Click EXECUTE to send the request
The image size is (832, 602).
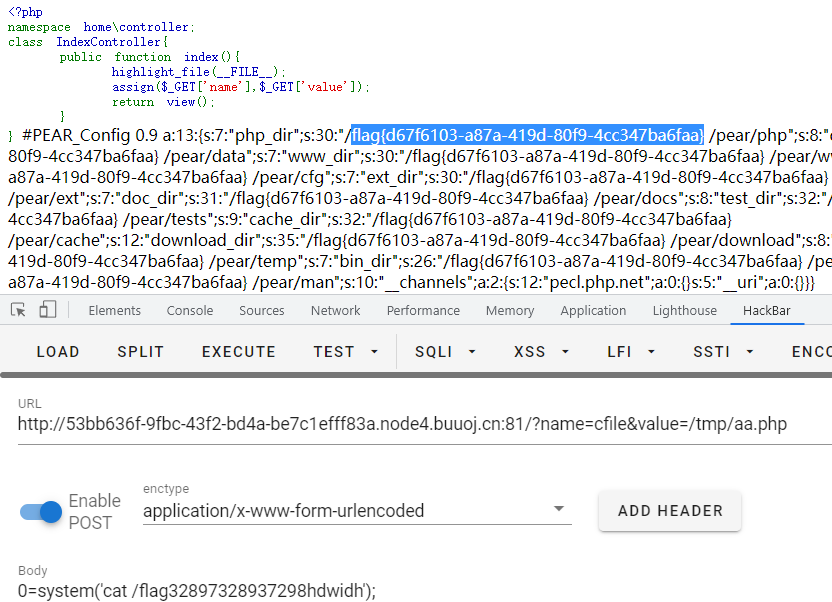coord(239,352)
